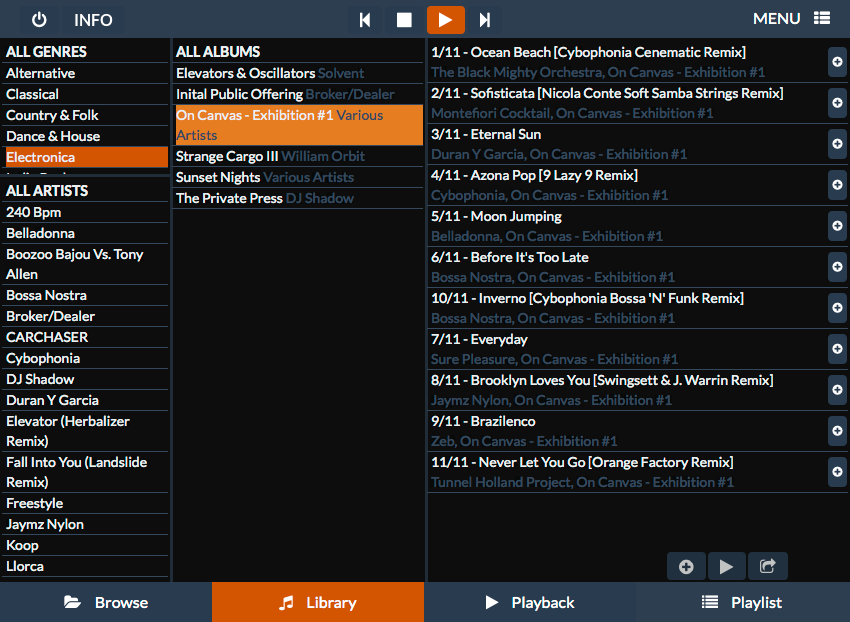Add Brazilenco track to playlist
The width and height of the screenshot is (850, 622).
[838, 431]
